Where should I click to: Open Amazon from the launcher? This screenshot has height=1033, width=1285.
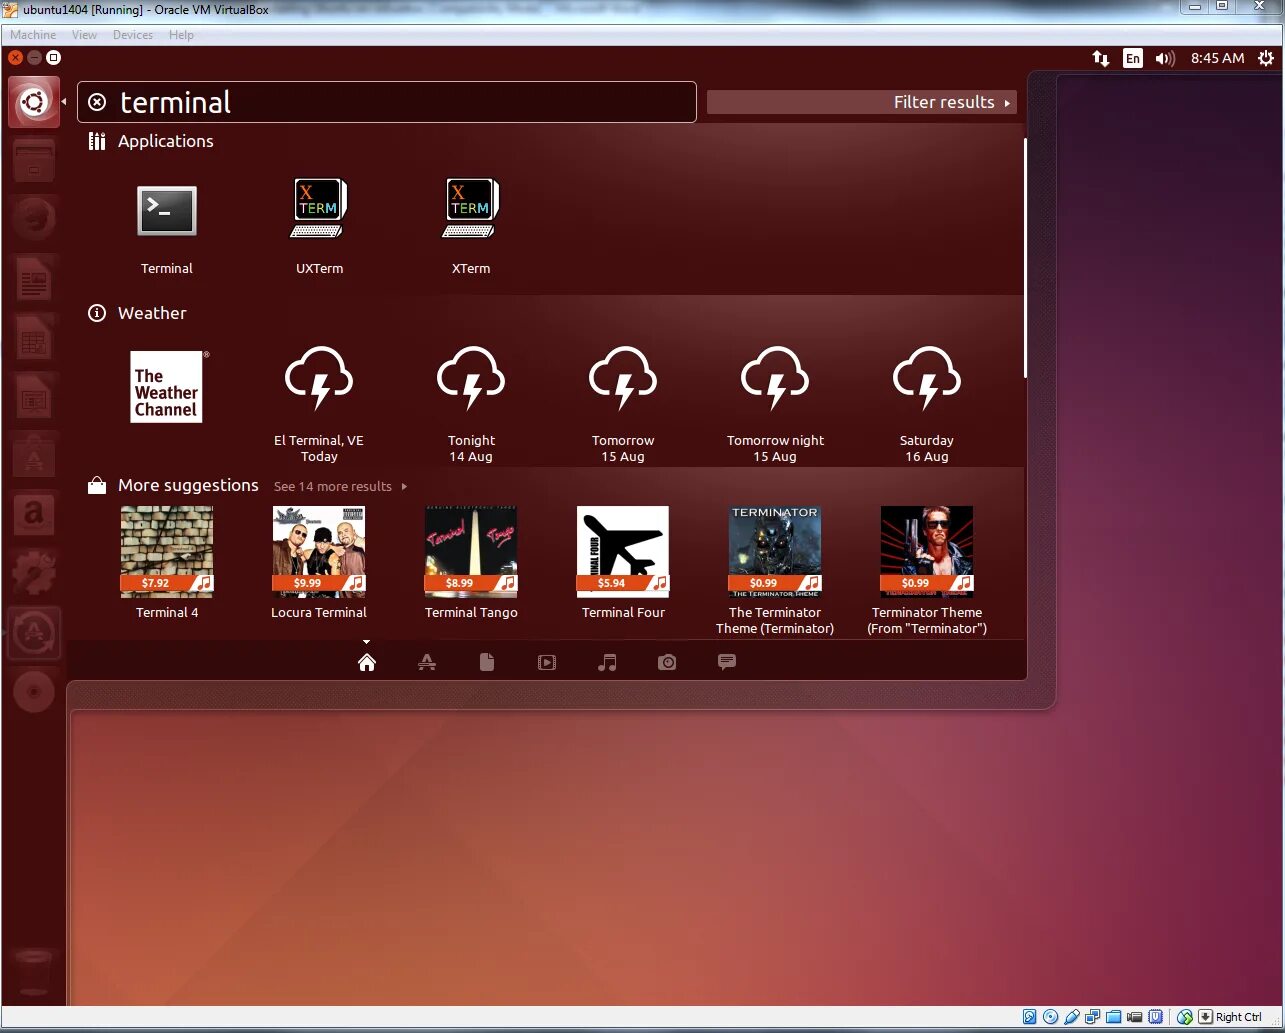34,516
